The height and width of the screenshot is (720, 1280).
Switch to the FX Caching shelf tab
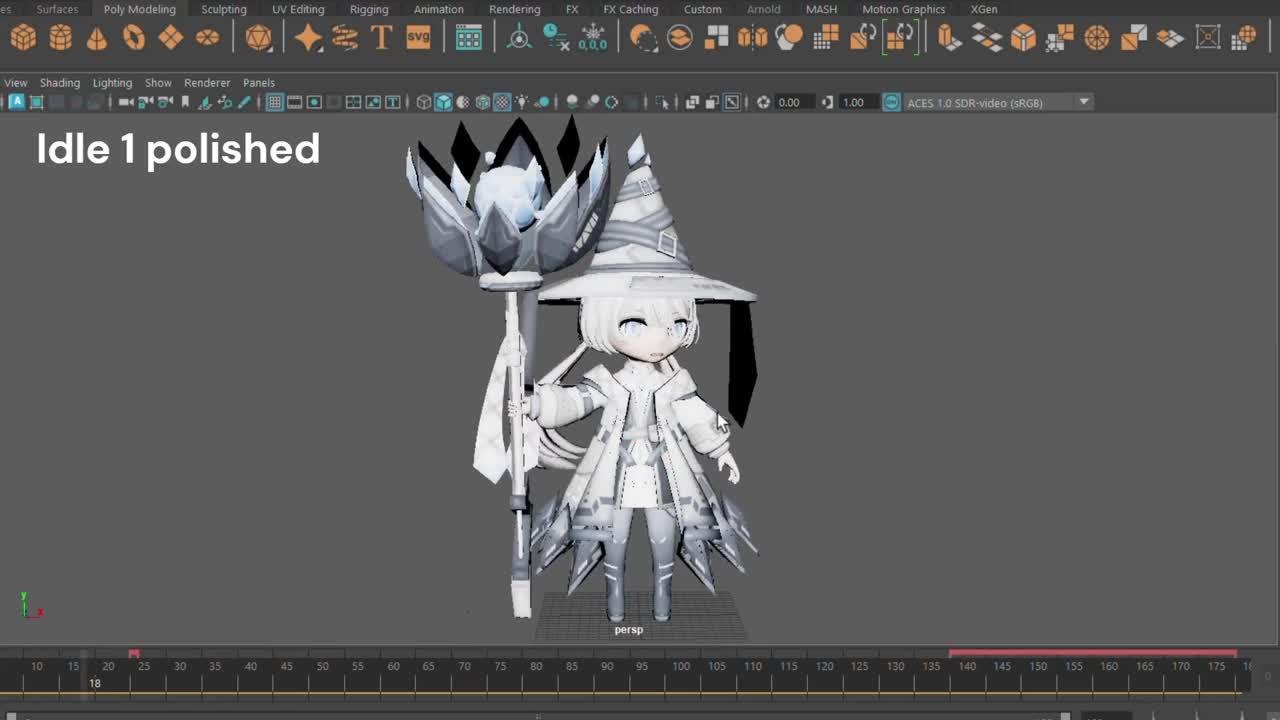631,9
